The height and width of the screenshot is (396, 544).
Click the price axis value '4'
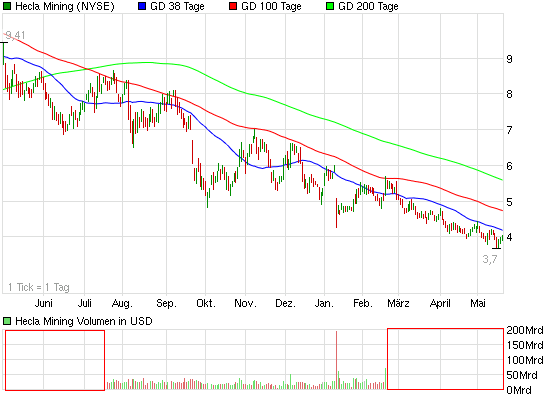coord(509,237)
